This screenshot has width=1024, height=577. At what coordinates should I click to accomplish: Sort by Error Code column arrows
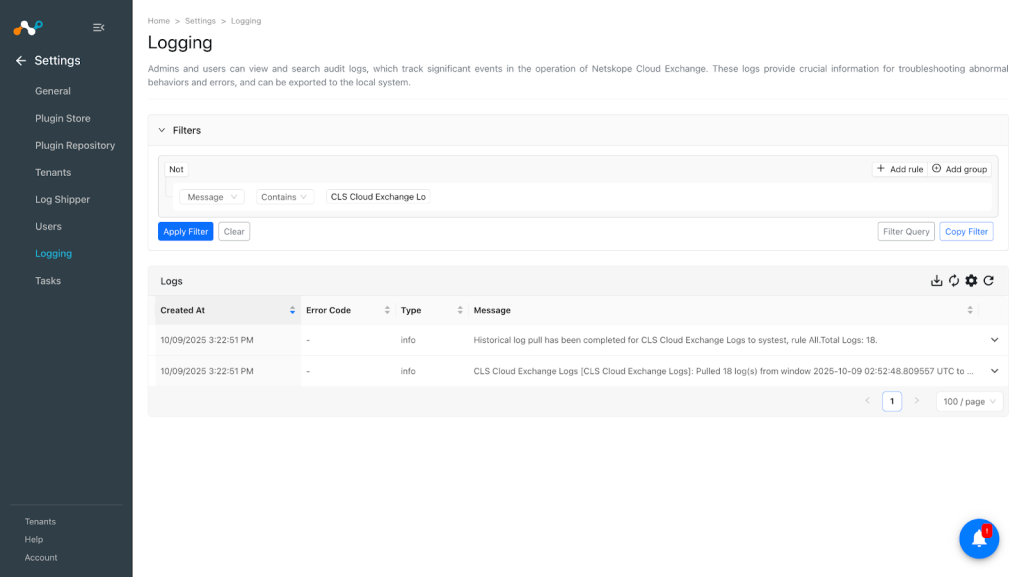click(x=387, y=311)
